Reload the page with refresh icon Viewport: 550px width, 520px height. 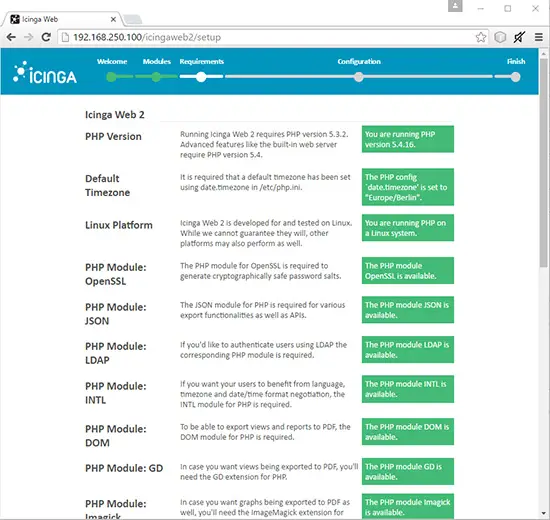click(46, 37)
